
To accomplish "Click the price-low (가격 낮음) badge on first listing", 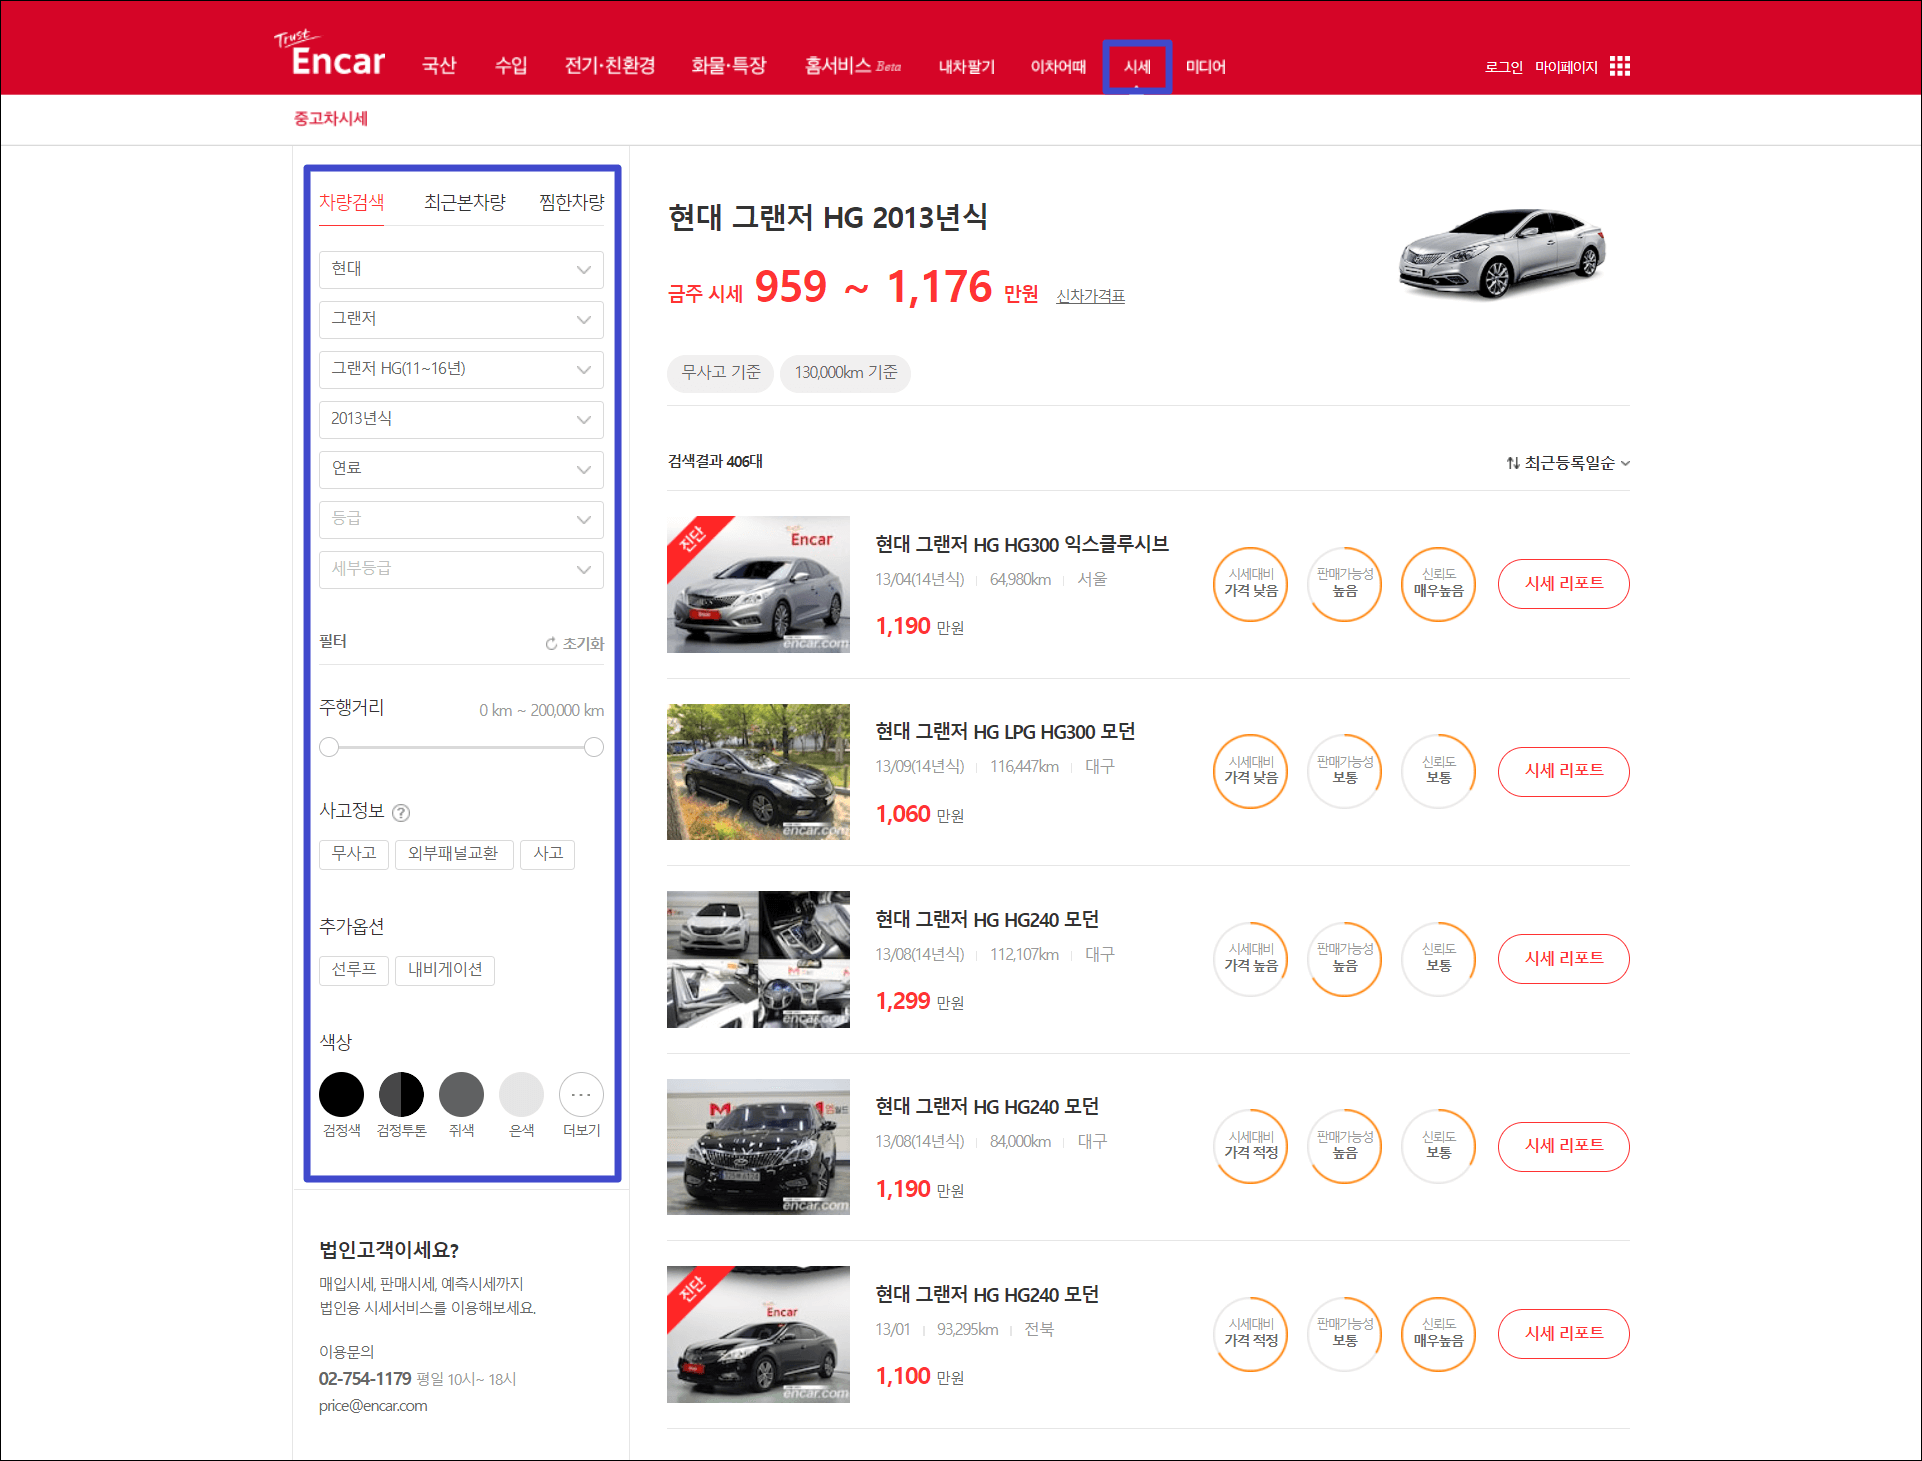I will [1251, 584].
